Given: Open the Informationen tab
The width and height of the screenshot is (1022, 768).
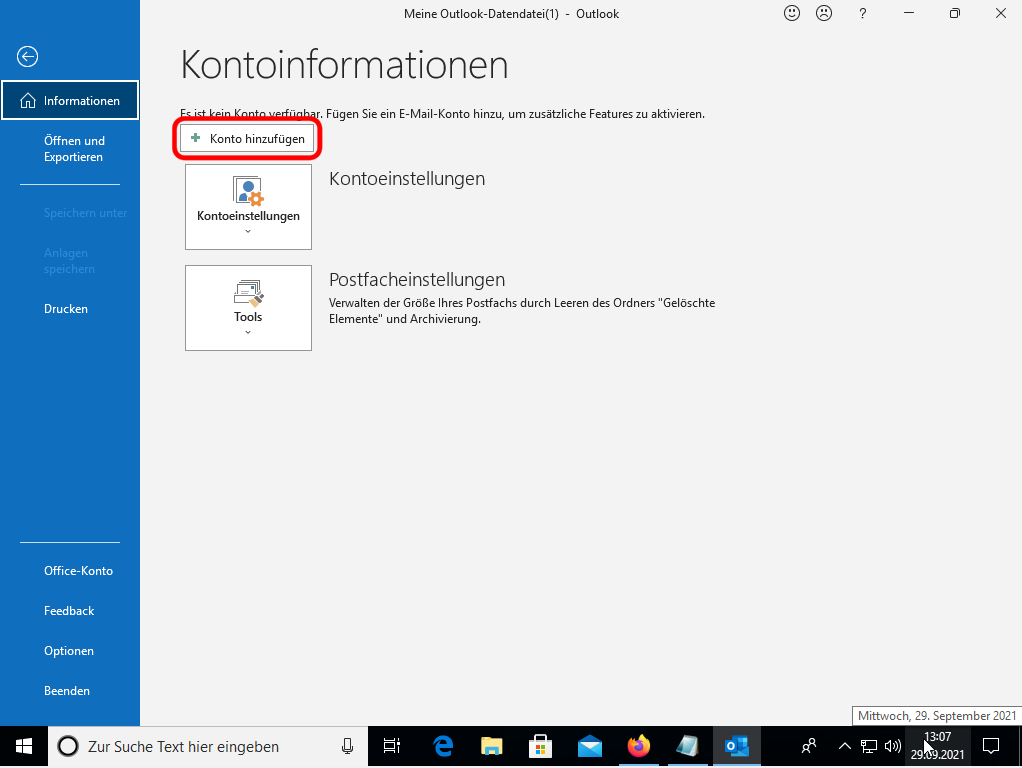Looking at the screenshot, I should click(x=70, y=100).
